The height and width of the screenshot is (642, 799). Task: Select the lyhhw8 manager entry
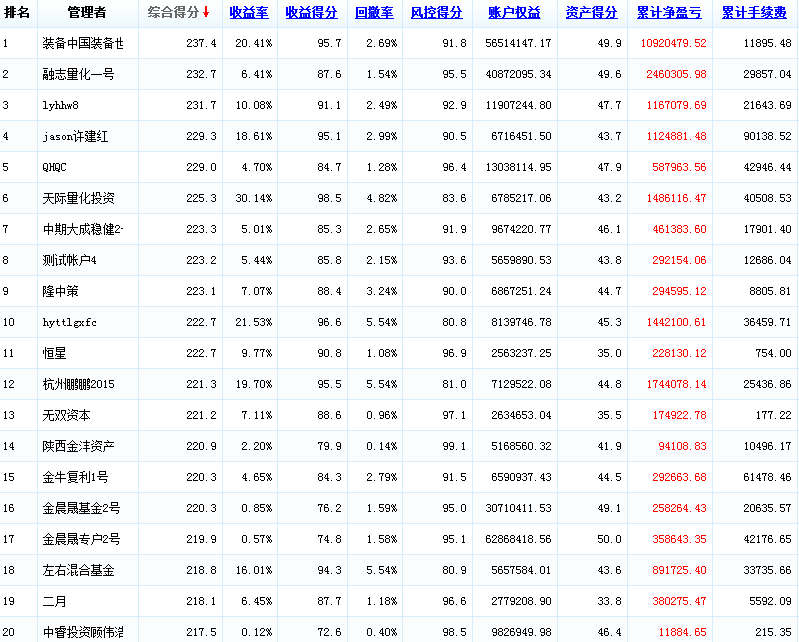pos(63,106)
